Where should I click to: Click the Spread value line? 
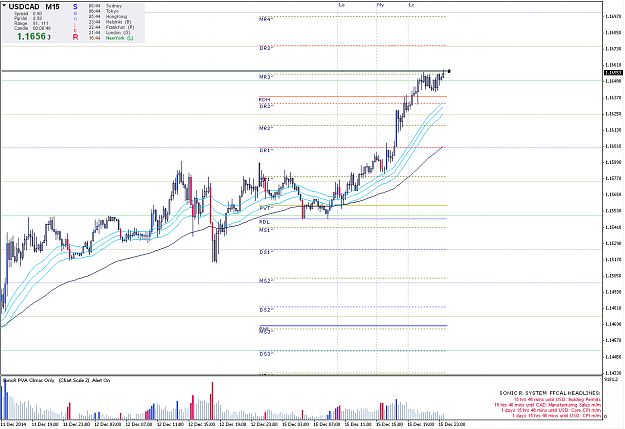coord(28,13)
